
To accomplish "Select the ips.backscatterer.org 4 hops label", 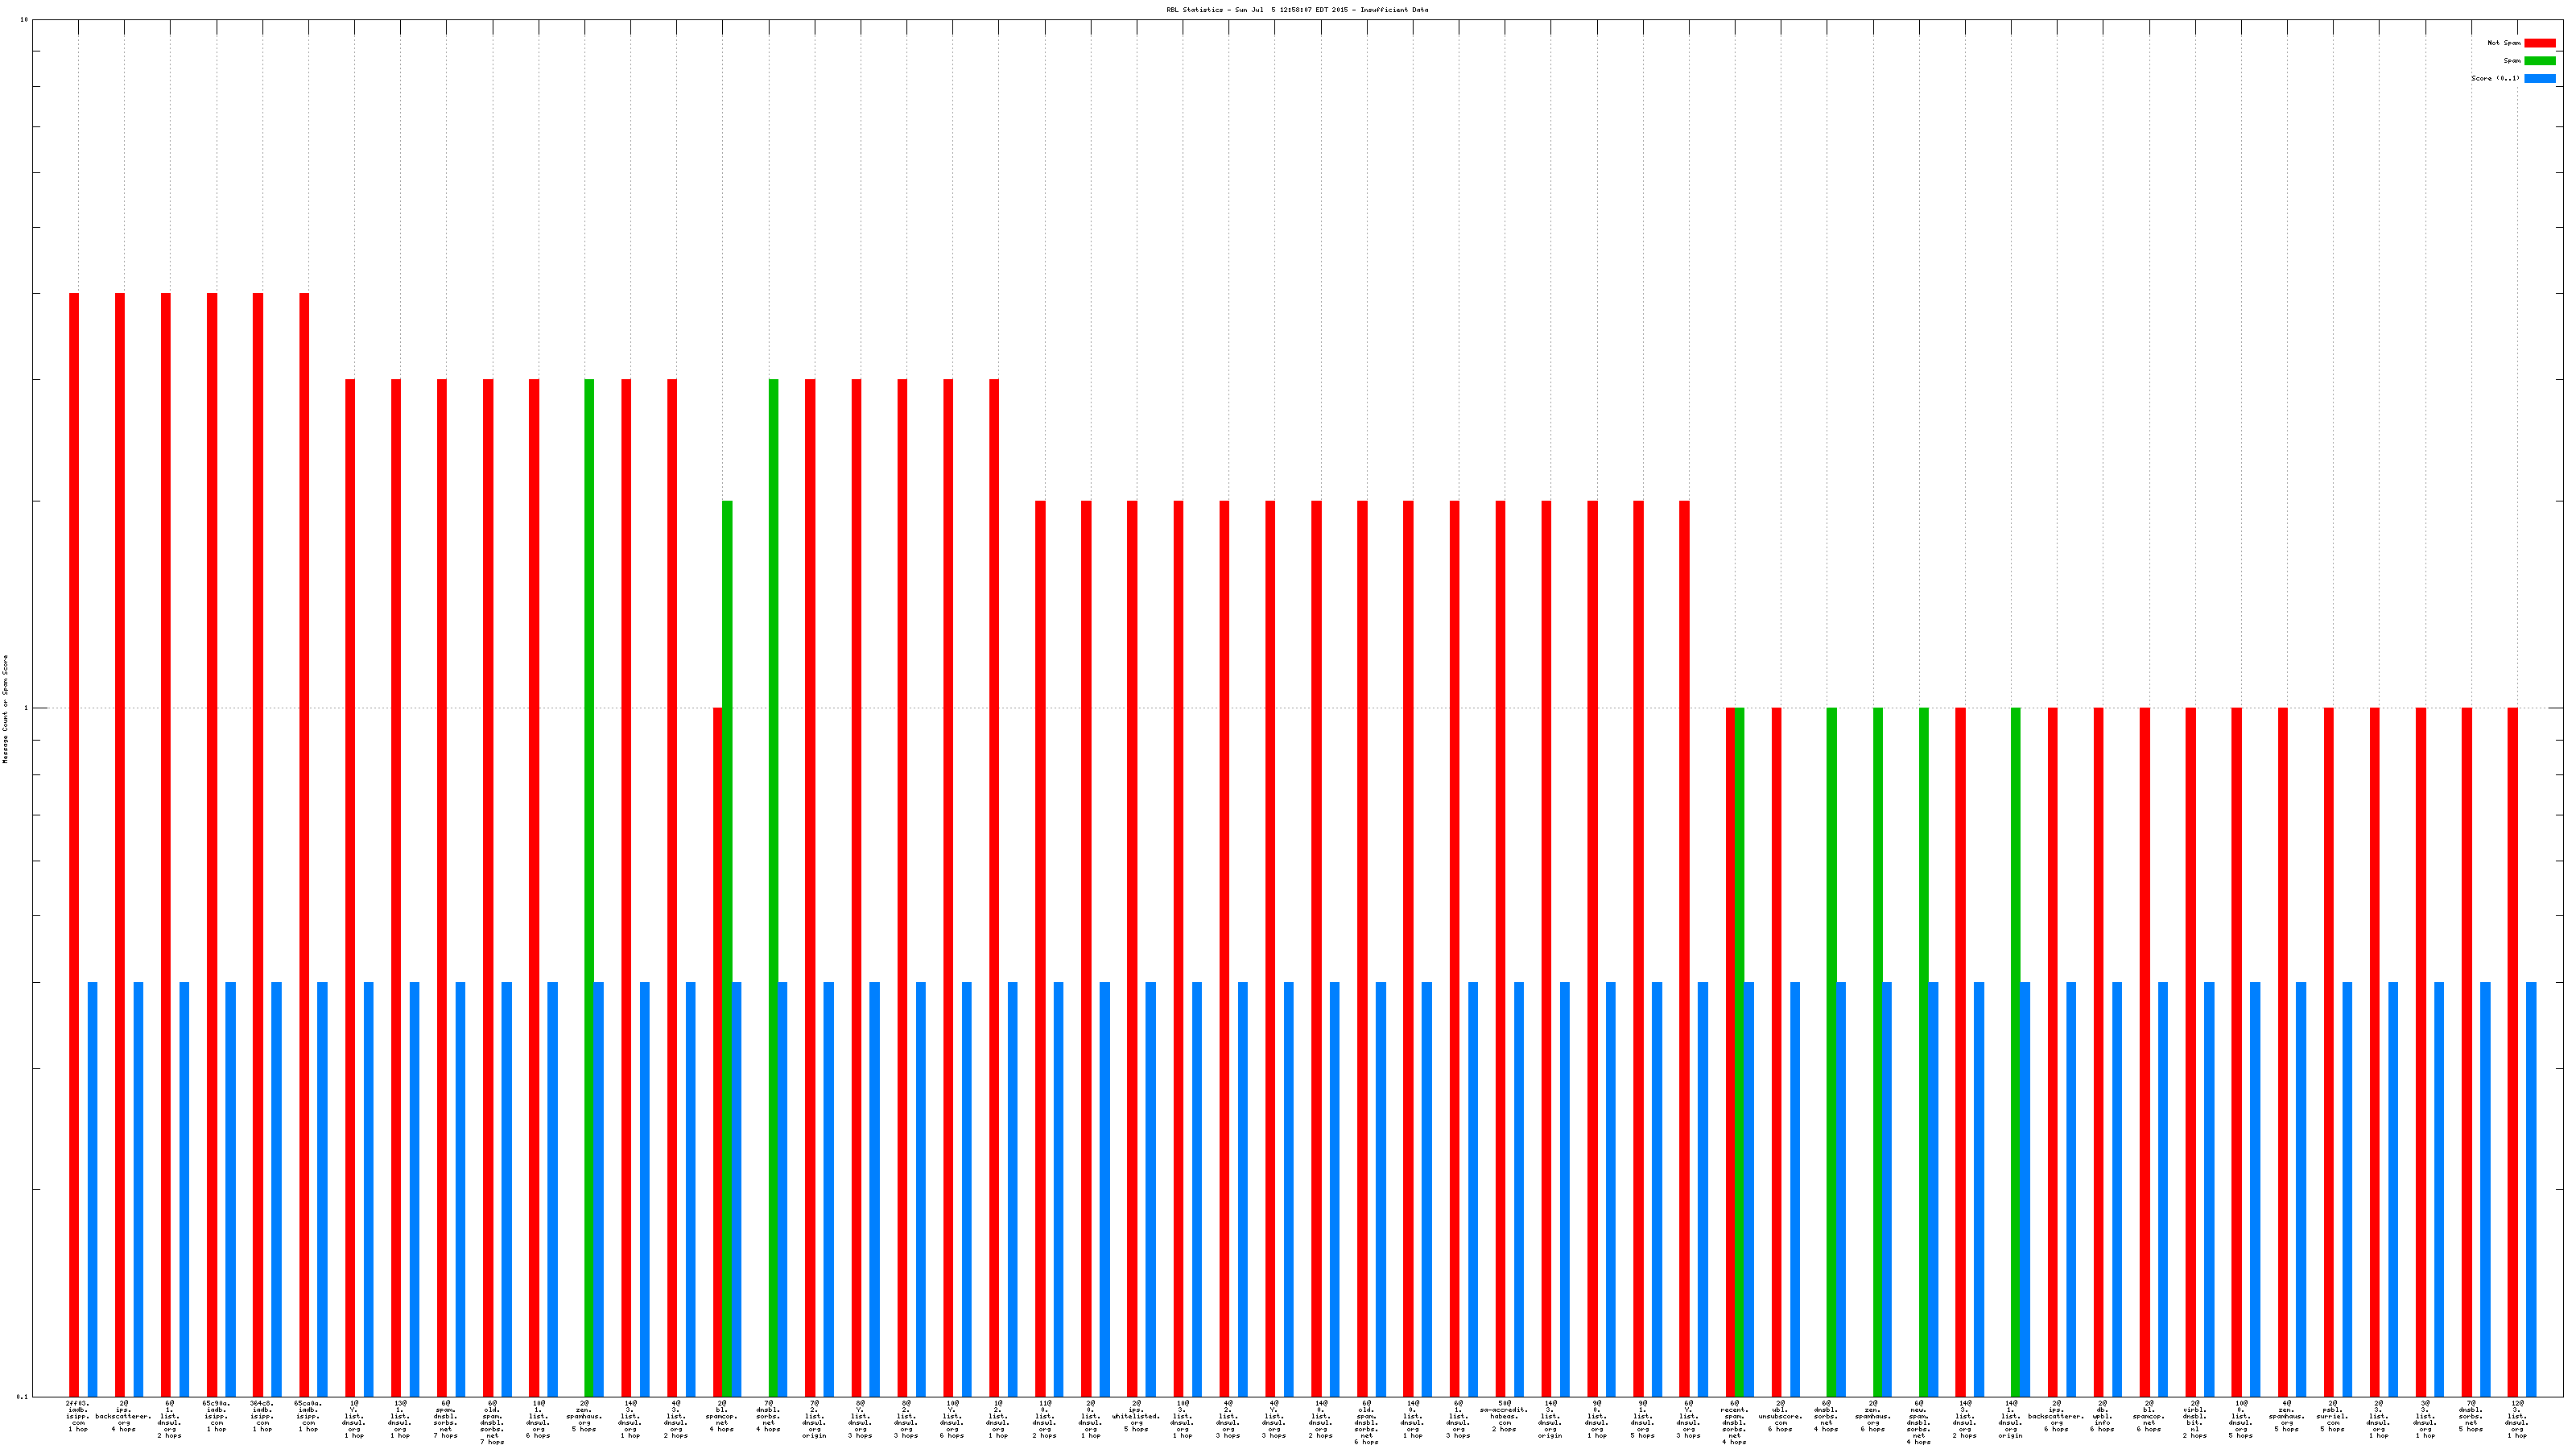I will [x=123, y=1416].
